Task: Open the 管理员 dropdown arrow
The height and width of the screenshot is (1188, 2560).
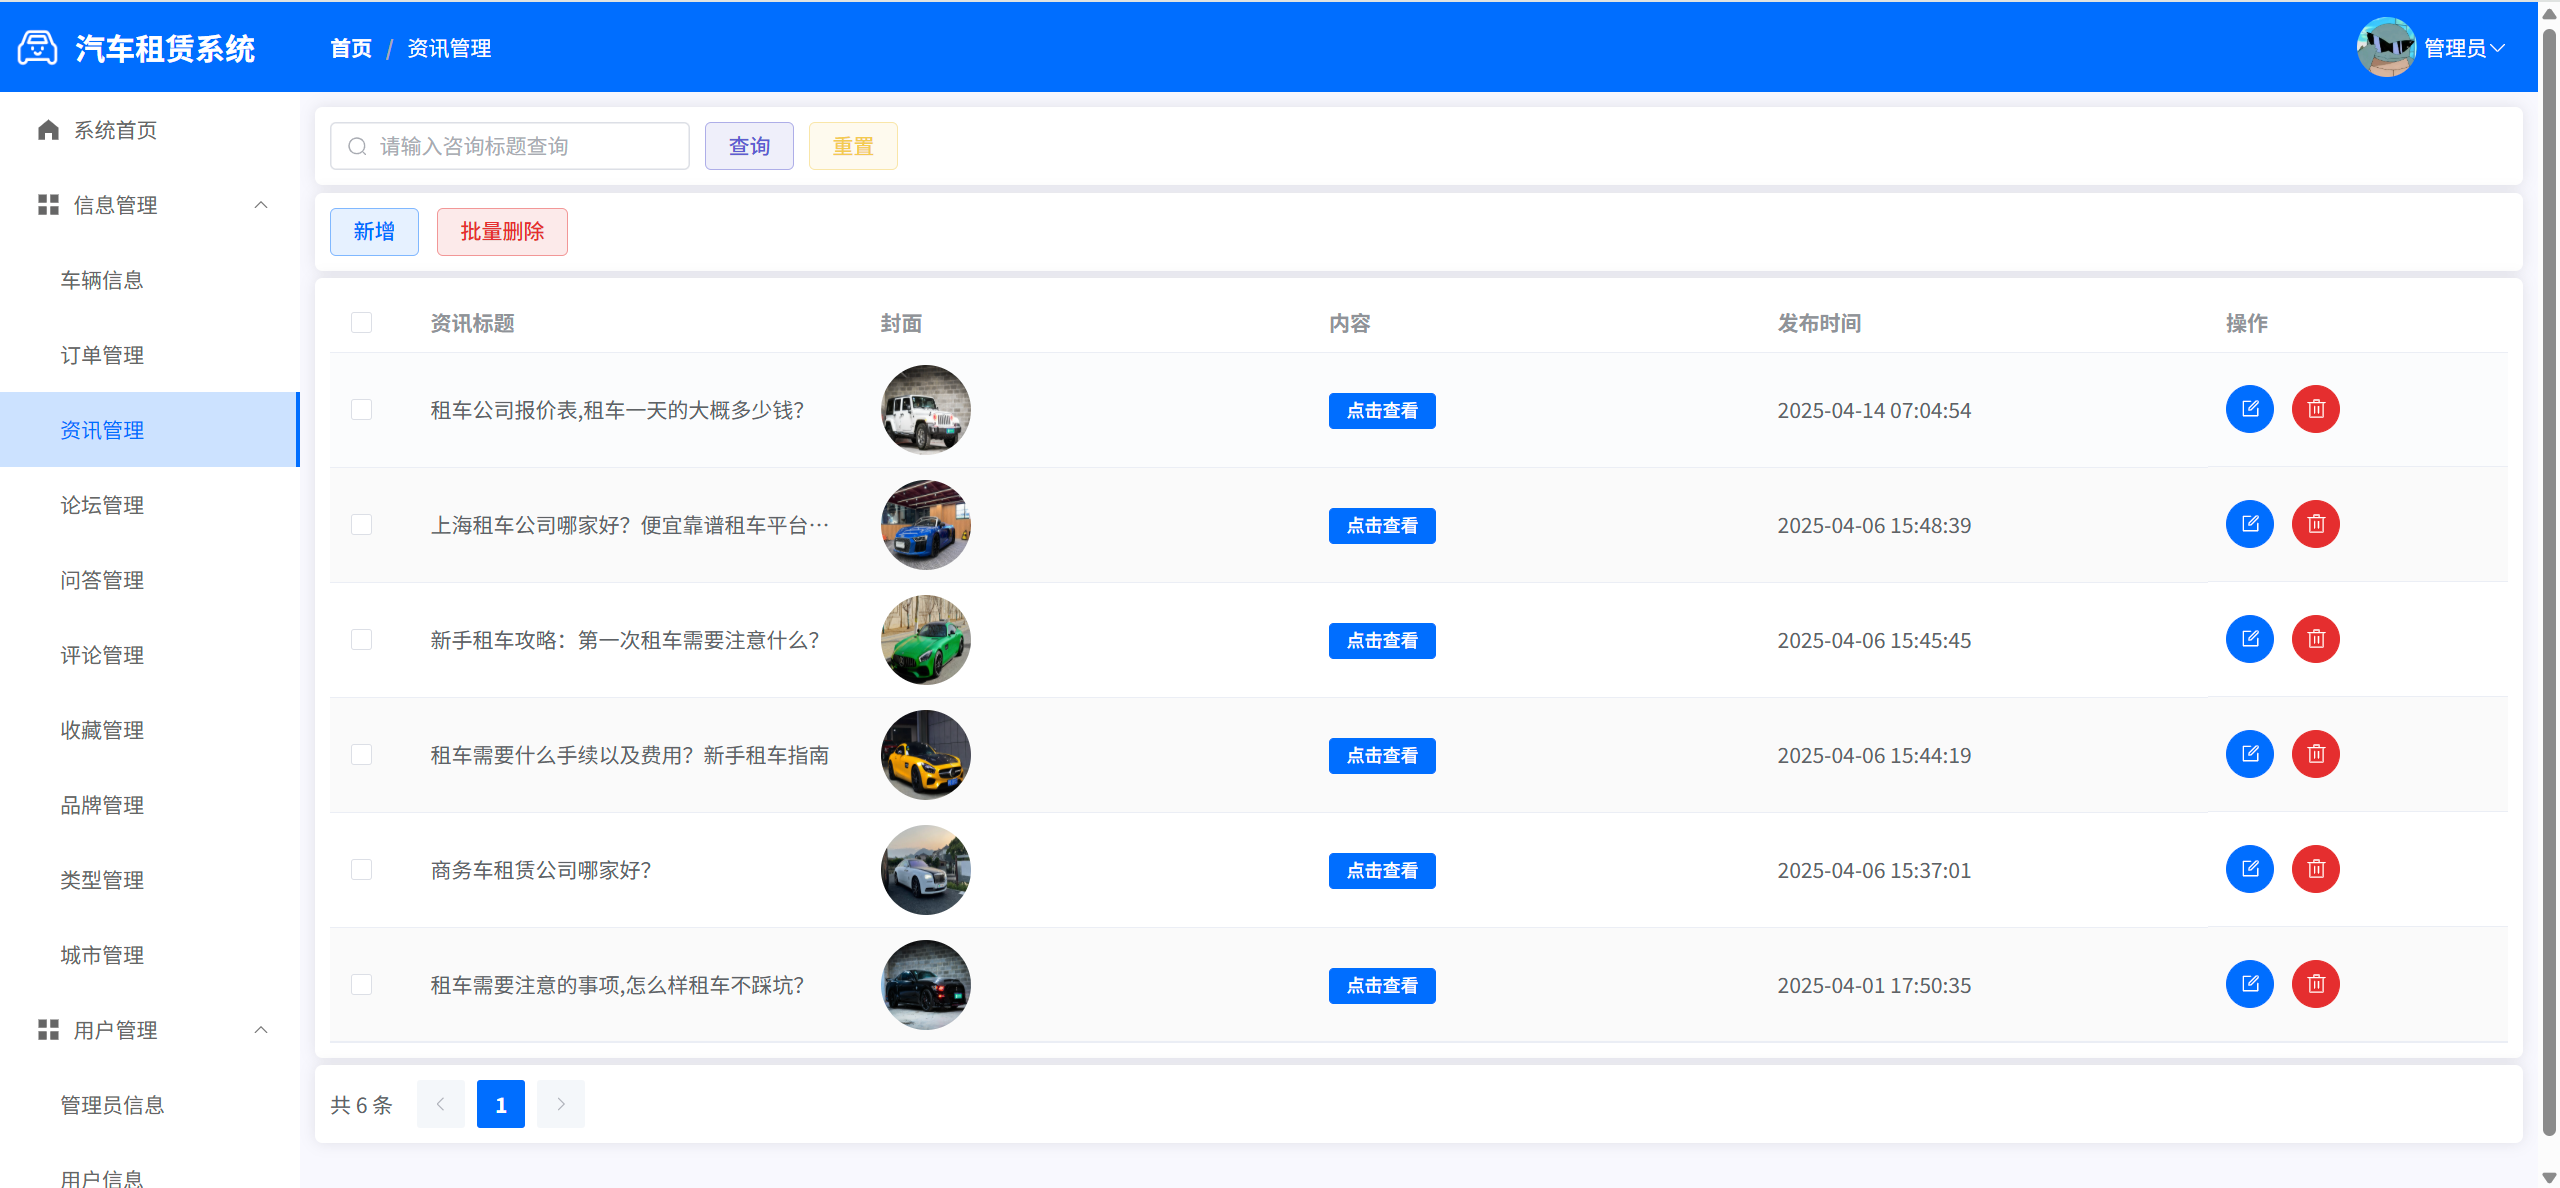Action: coord(2498,48)
